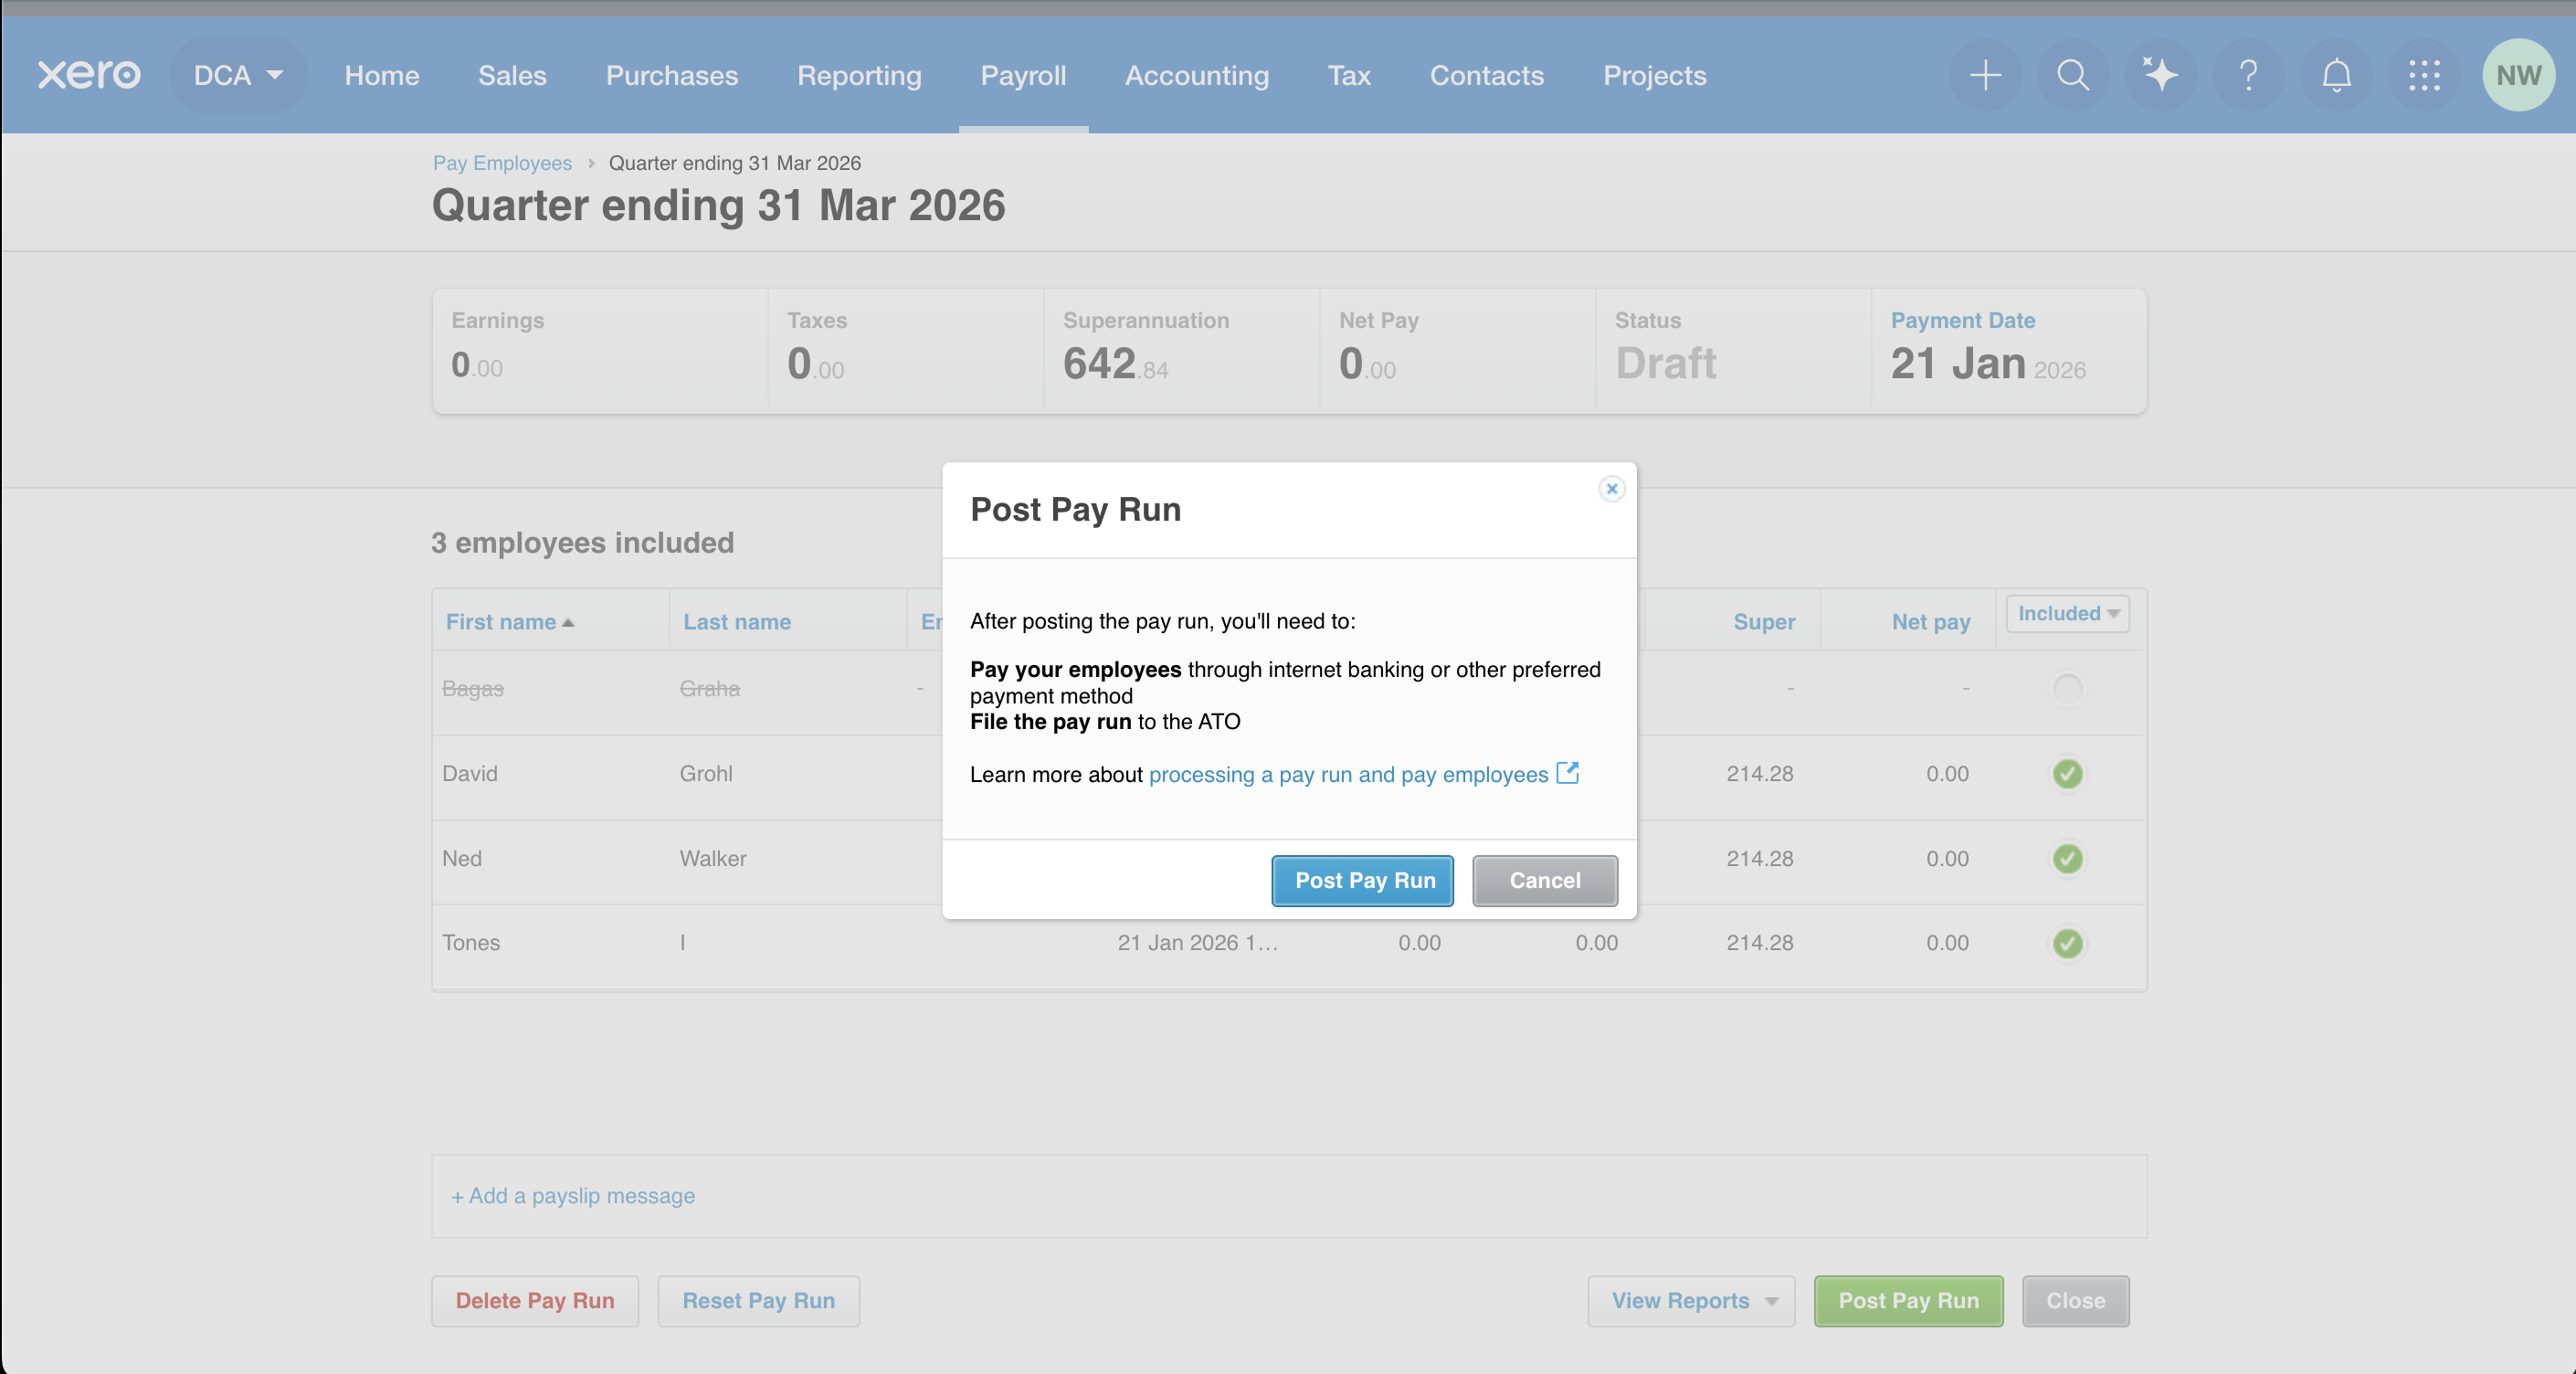The width and height of the screenshot is (2576, 1374).
Task: Click Add a payslip message field
Action: pyautogui.click(x=573, y=1195)
